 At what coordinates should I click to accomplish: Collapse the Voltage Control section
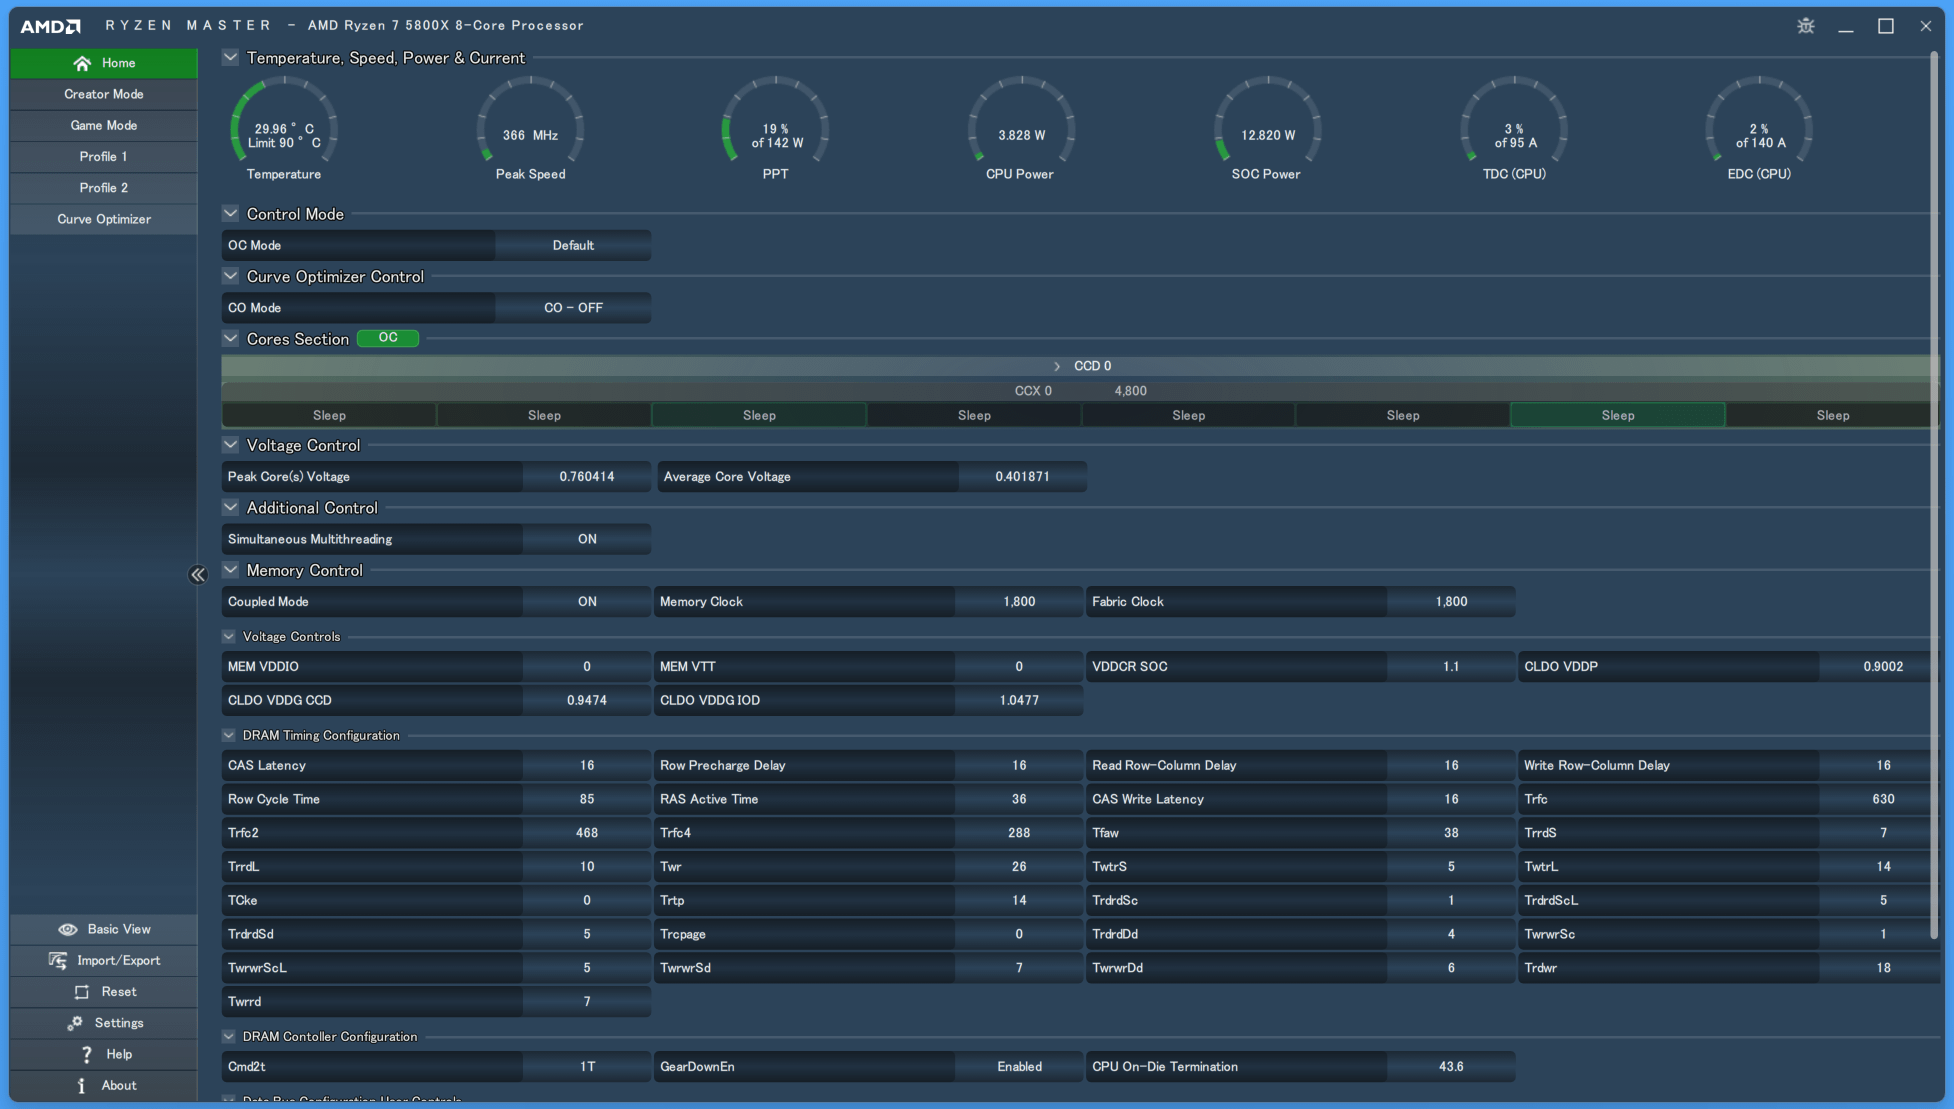click(231, 445)
